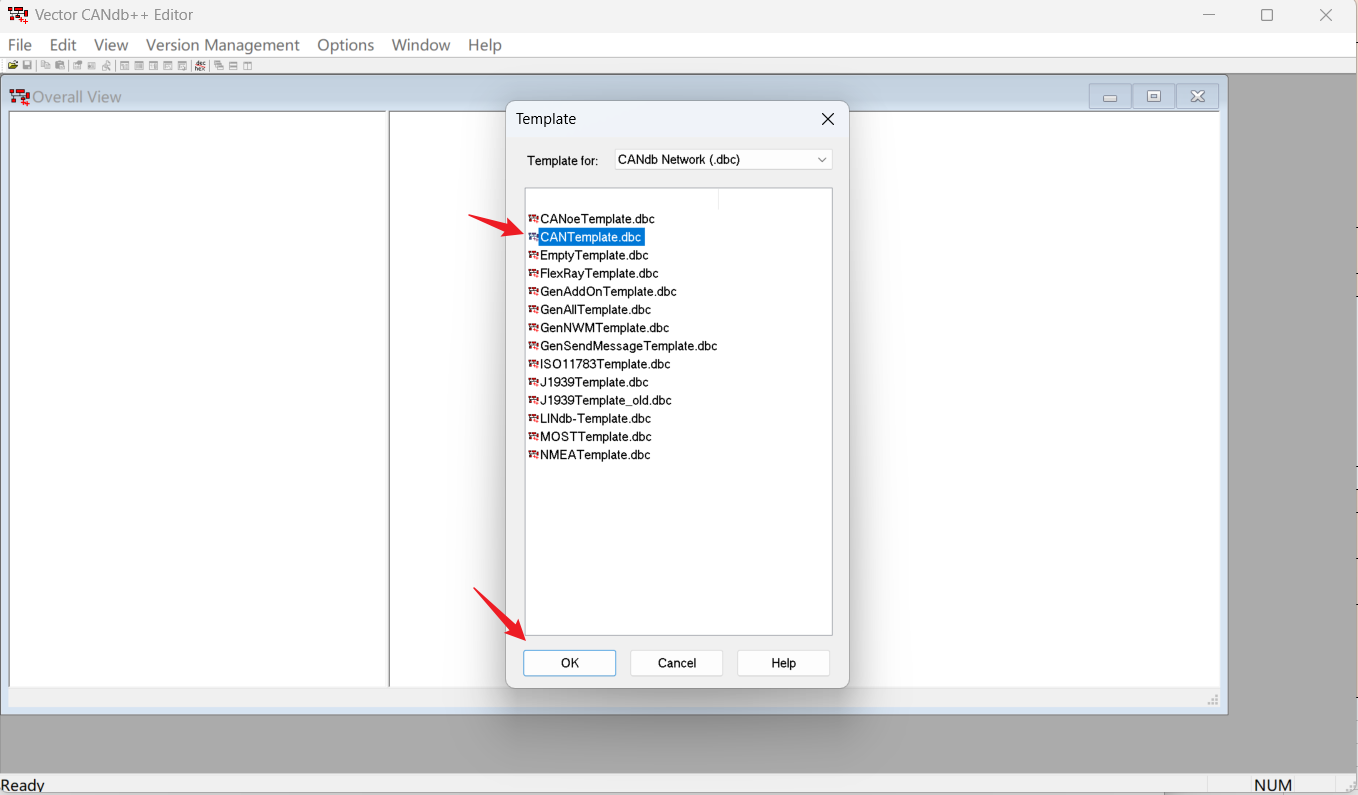The width and height of the screenshot is (1358, 795).
Task: Click the tile windows vertically icon
Action: pos(247,66)
